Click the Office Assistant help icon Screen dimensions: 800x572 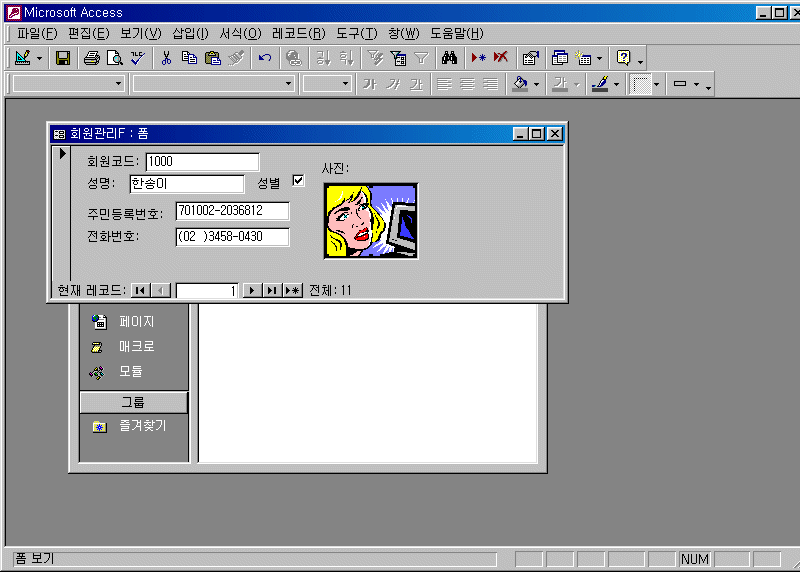tap(623, 58)
